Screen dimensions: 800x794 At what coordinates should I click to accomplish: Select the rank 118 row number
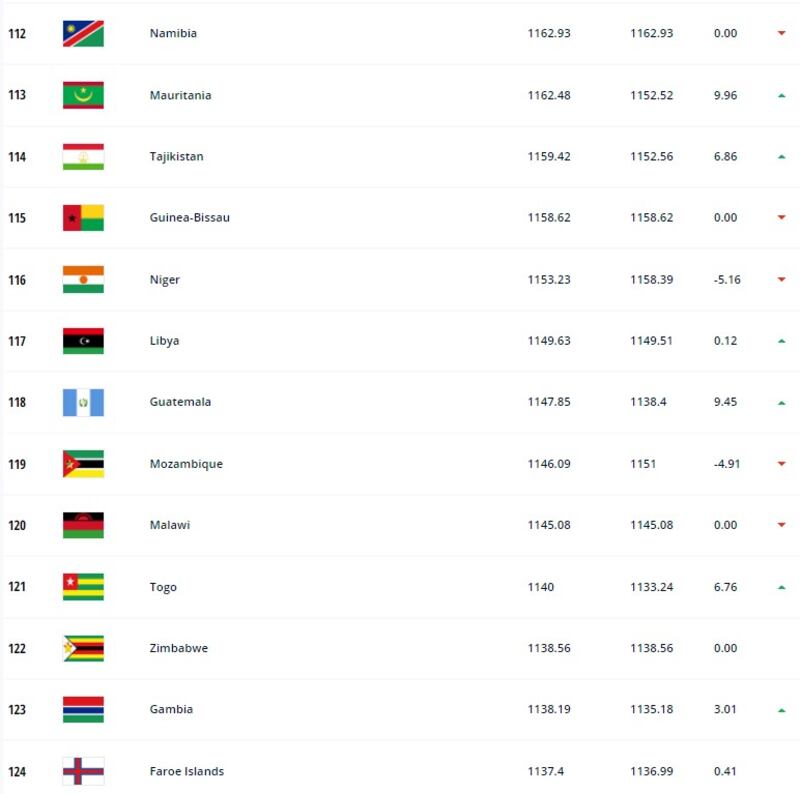[17, 403]
